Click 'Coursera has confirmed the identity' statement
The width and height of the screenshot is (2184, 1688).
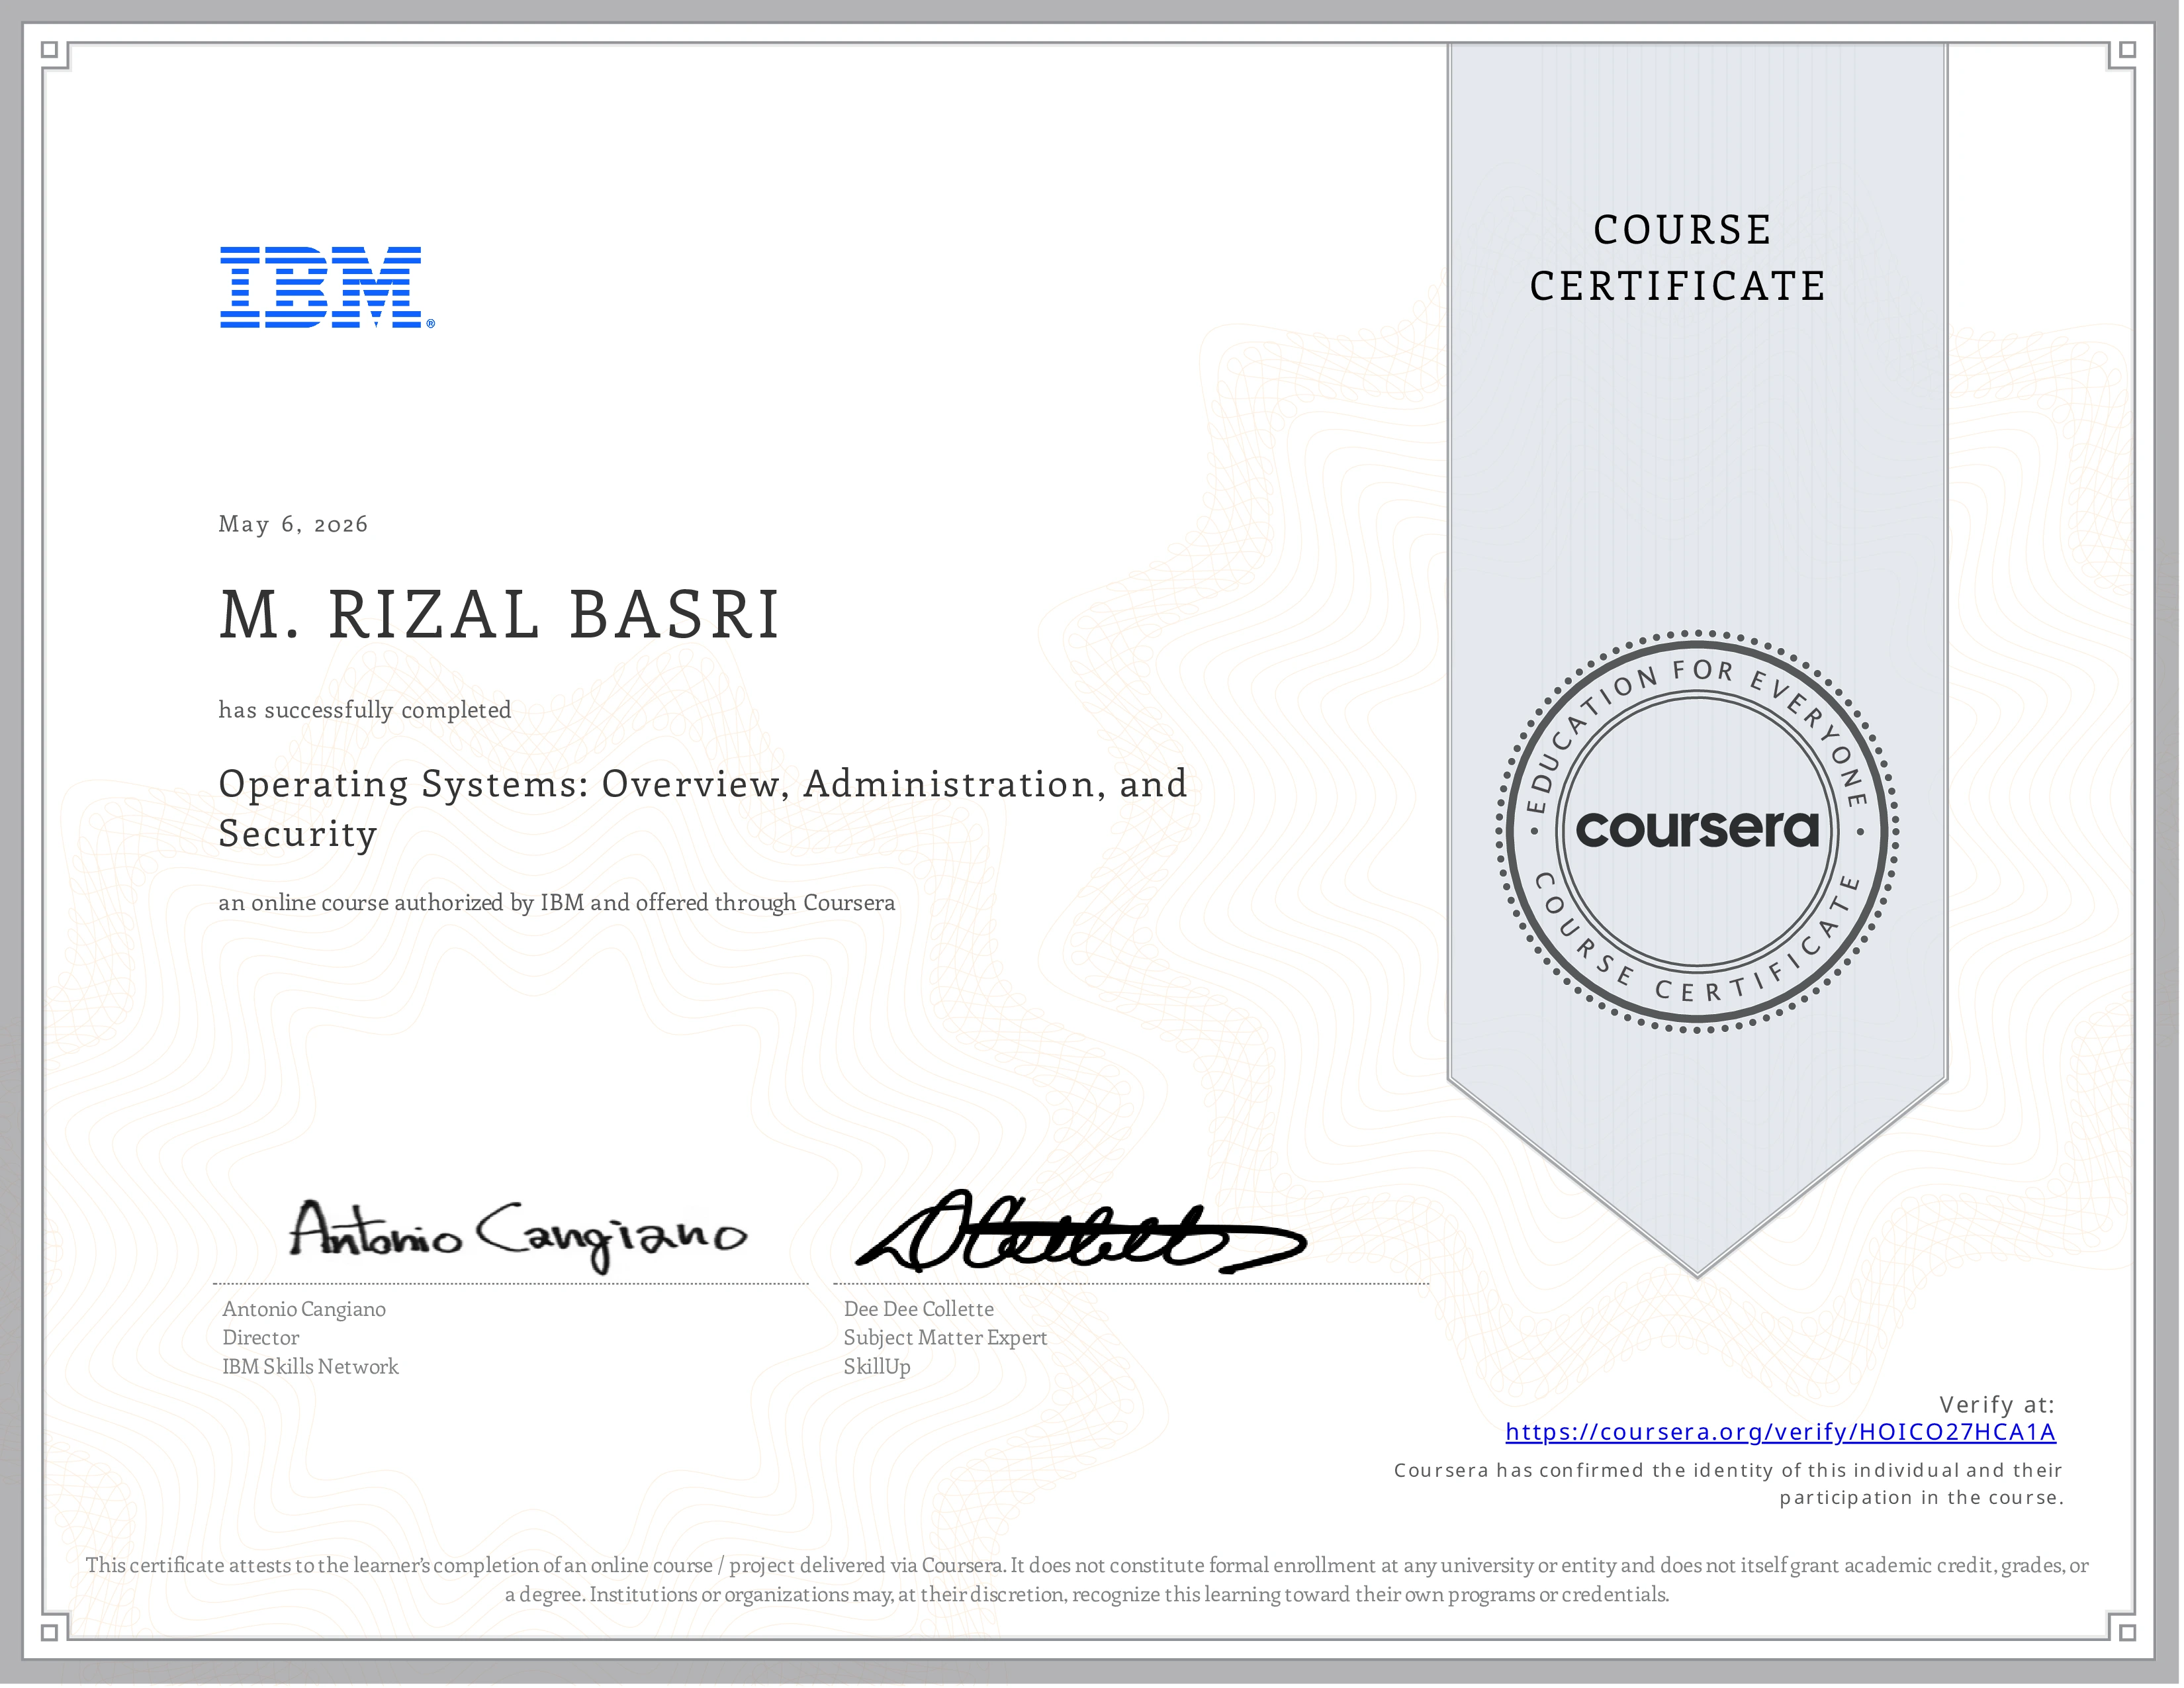point(1729,1484)
